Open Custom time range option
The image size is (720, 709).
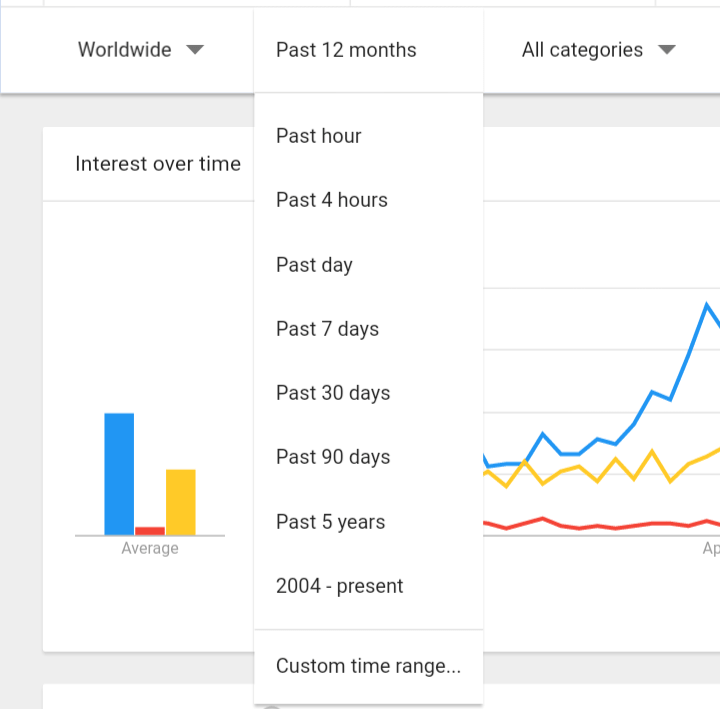(368, 666)
